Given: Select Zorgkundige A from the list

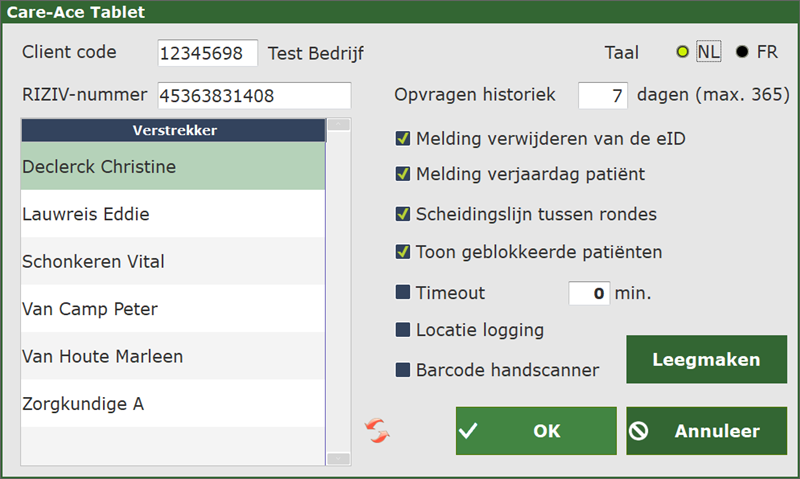Looking at the screenshot, I should point(173,404).
